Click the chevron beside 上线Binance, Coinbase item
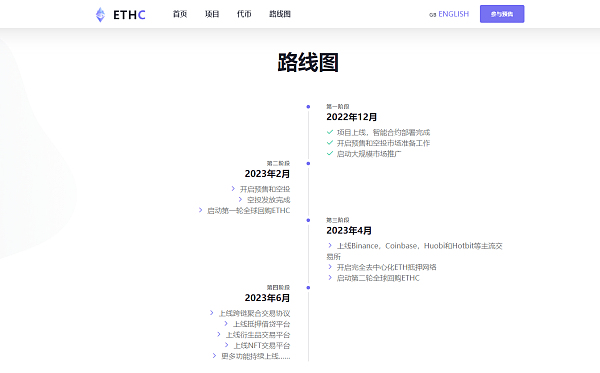The width and height of the screenshot is (600, 373). [x=330, y=245]
